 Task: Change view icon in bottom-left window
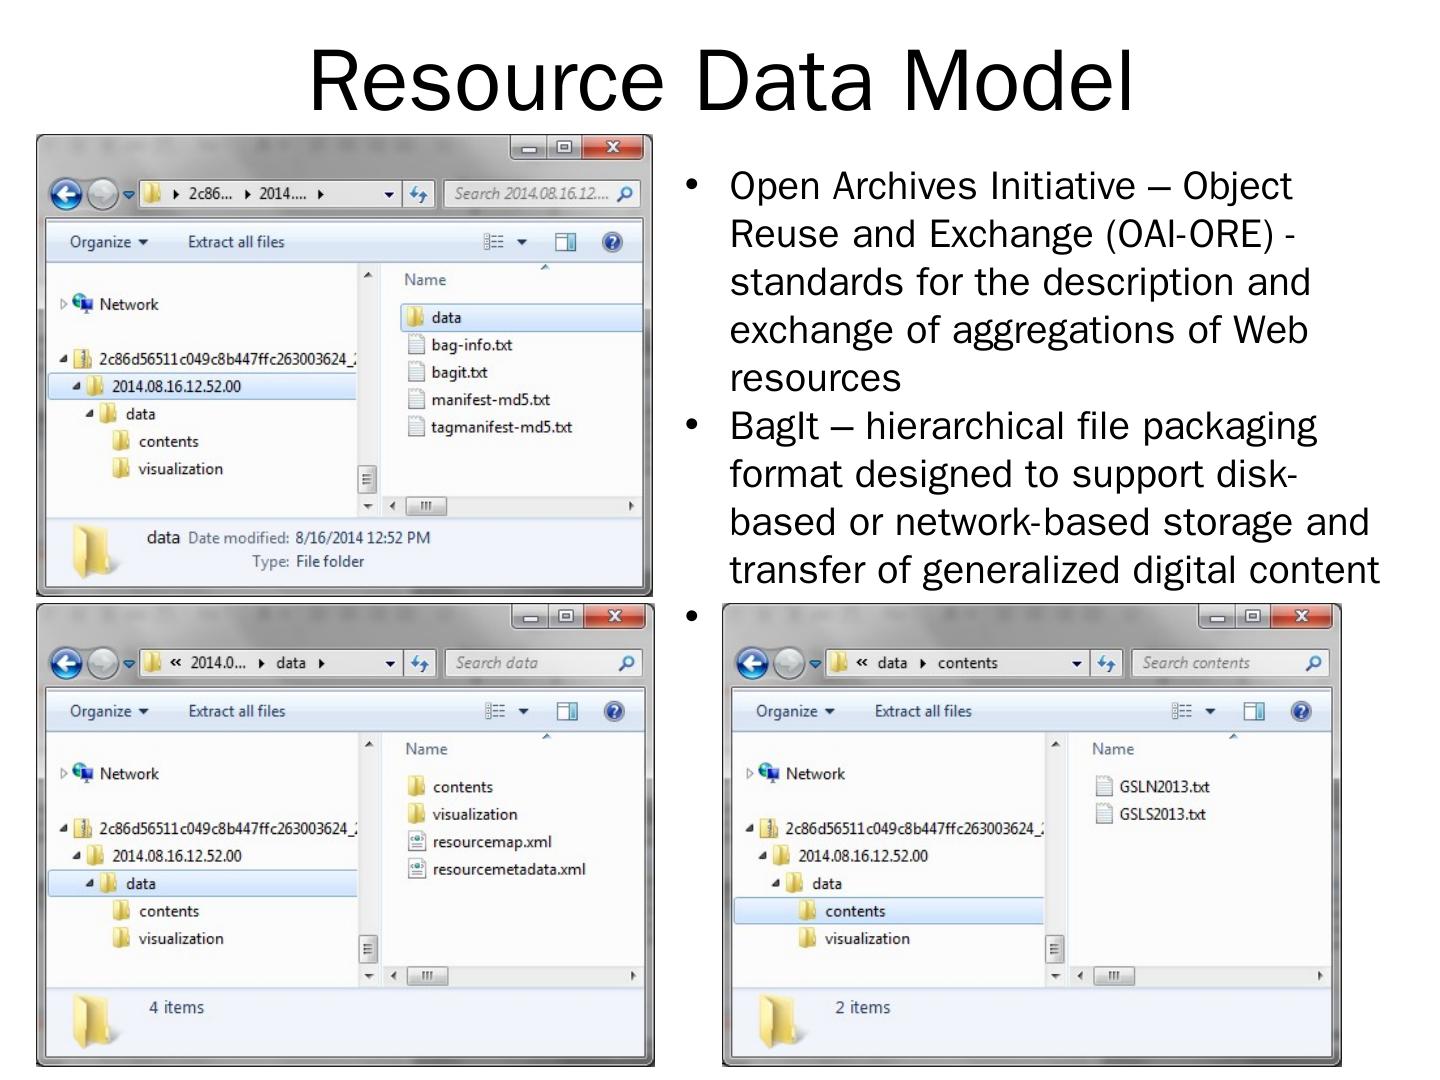495,711
